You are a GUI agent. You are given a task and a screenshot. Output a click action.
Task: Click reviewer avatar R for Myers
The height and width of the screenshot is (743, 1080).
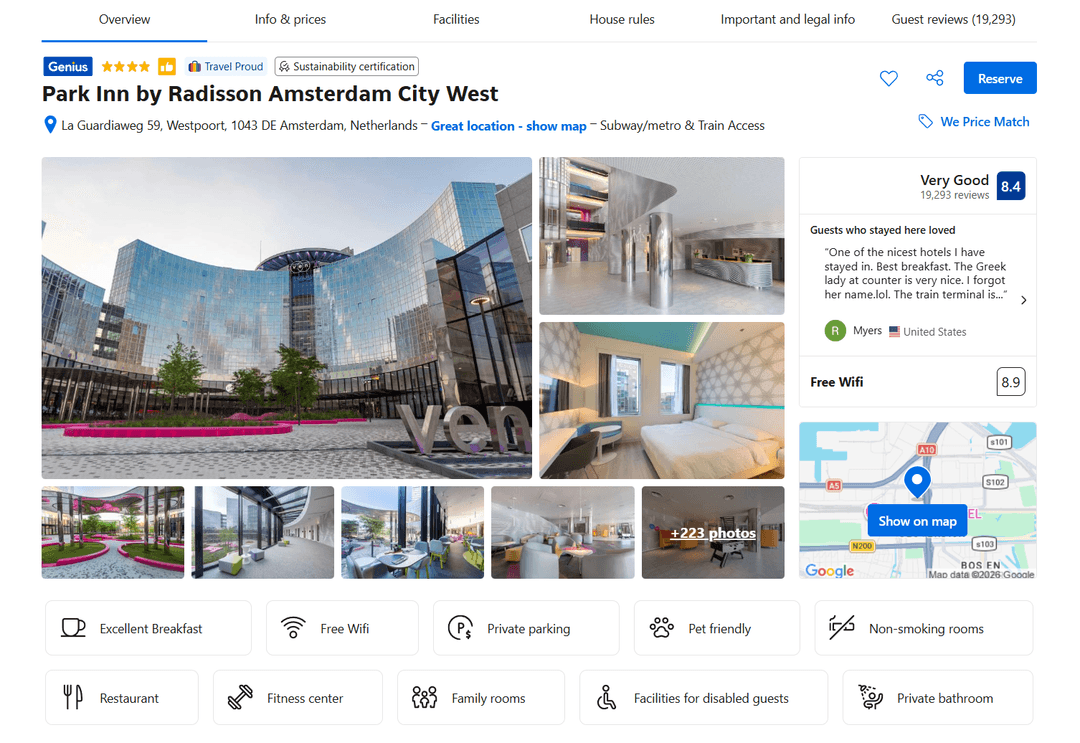(835, 331)
